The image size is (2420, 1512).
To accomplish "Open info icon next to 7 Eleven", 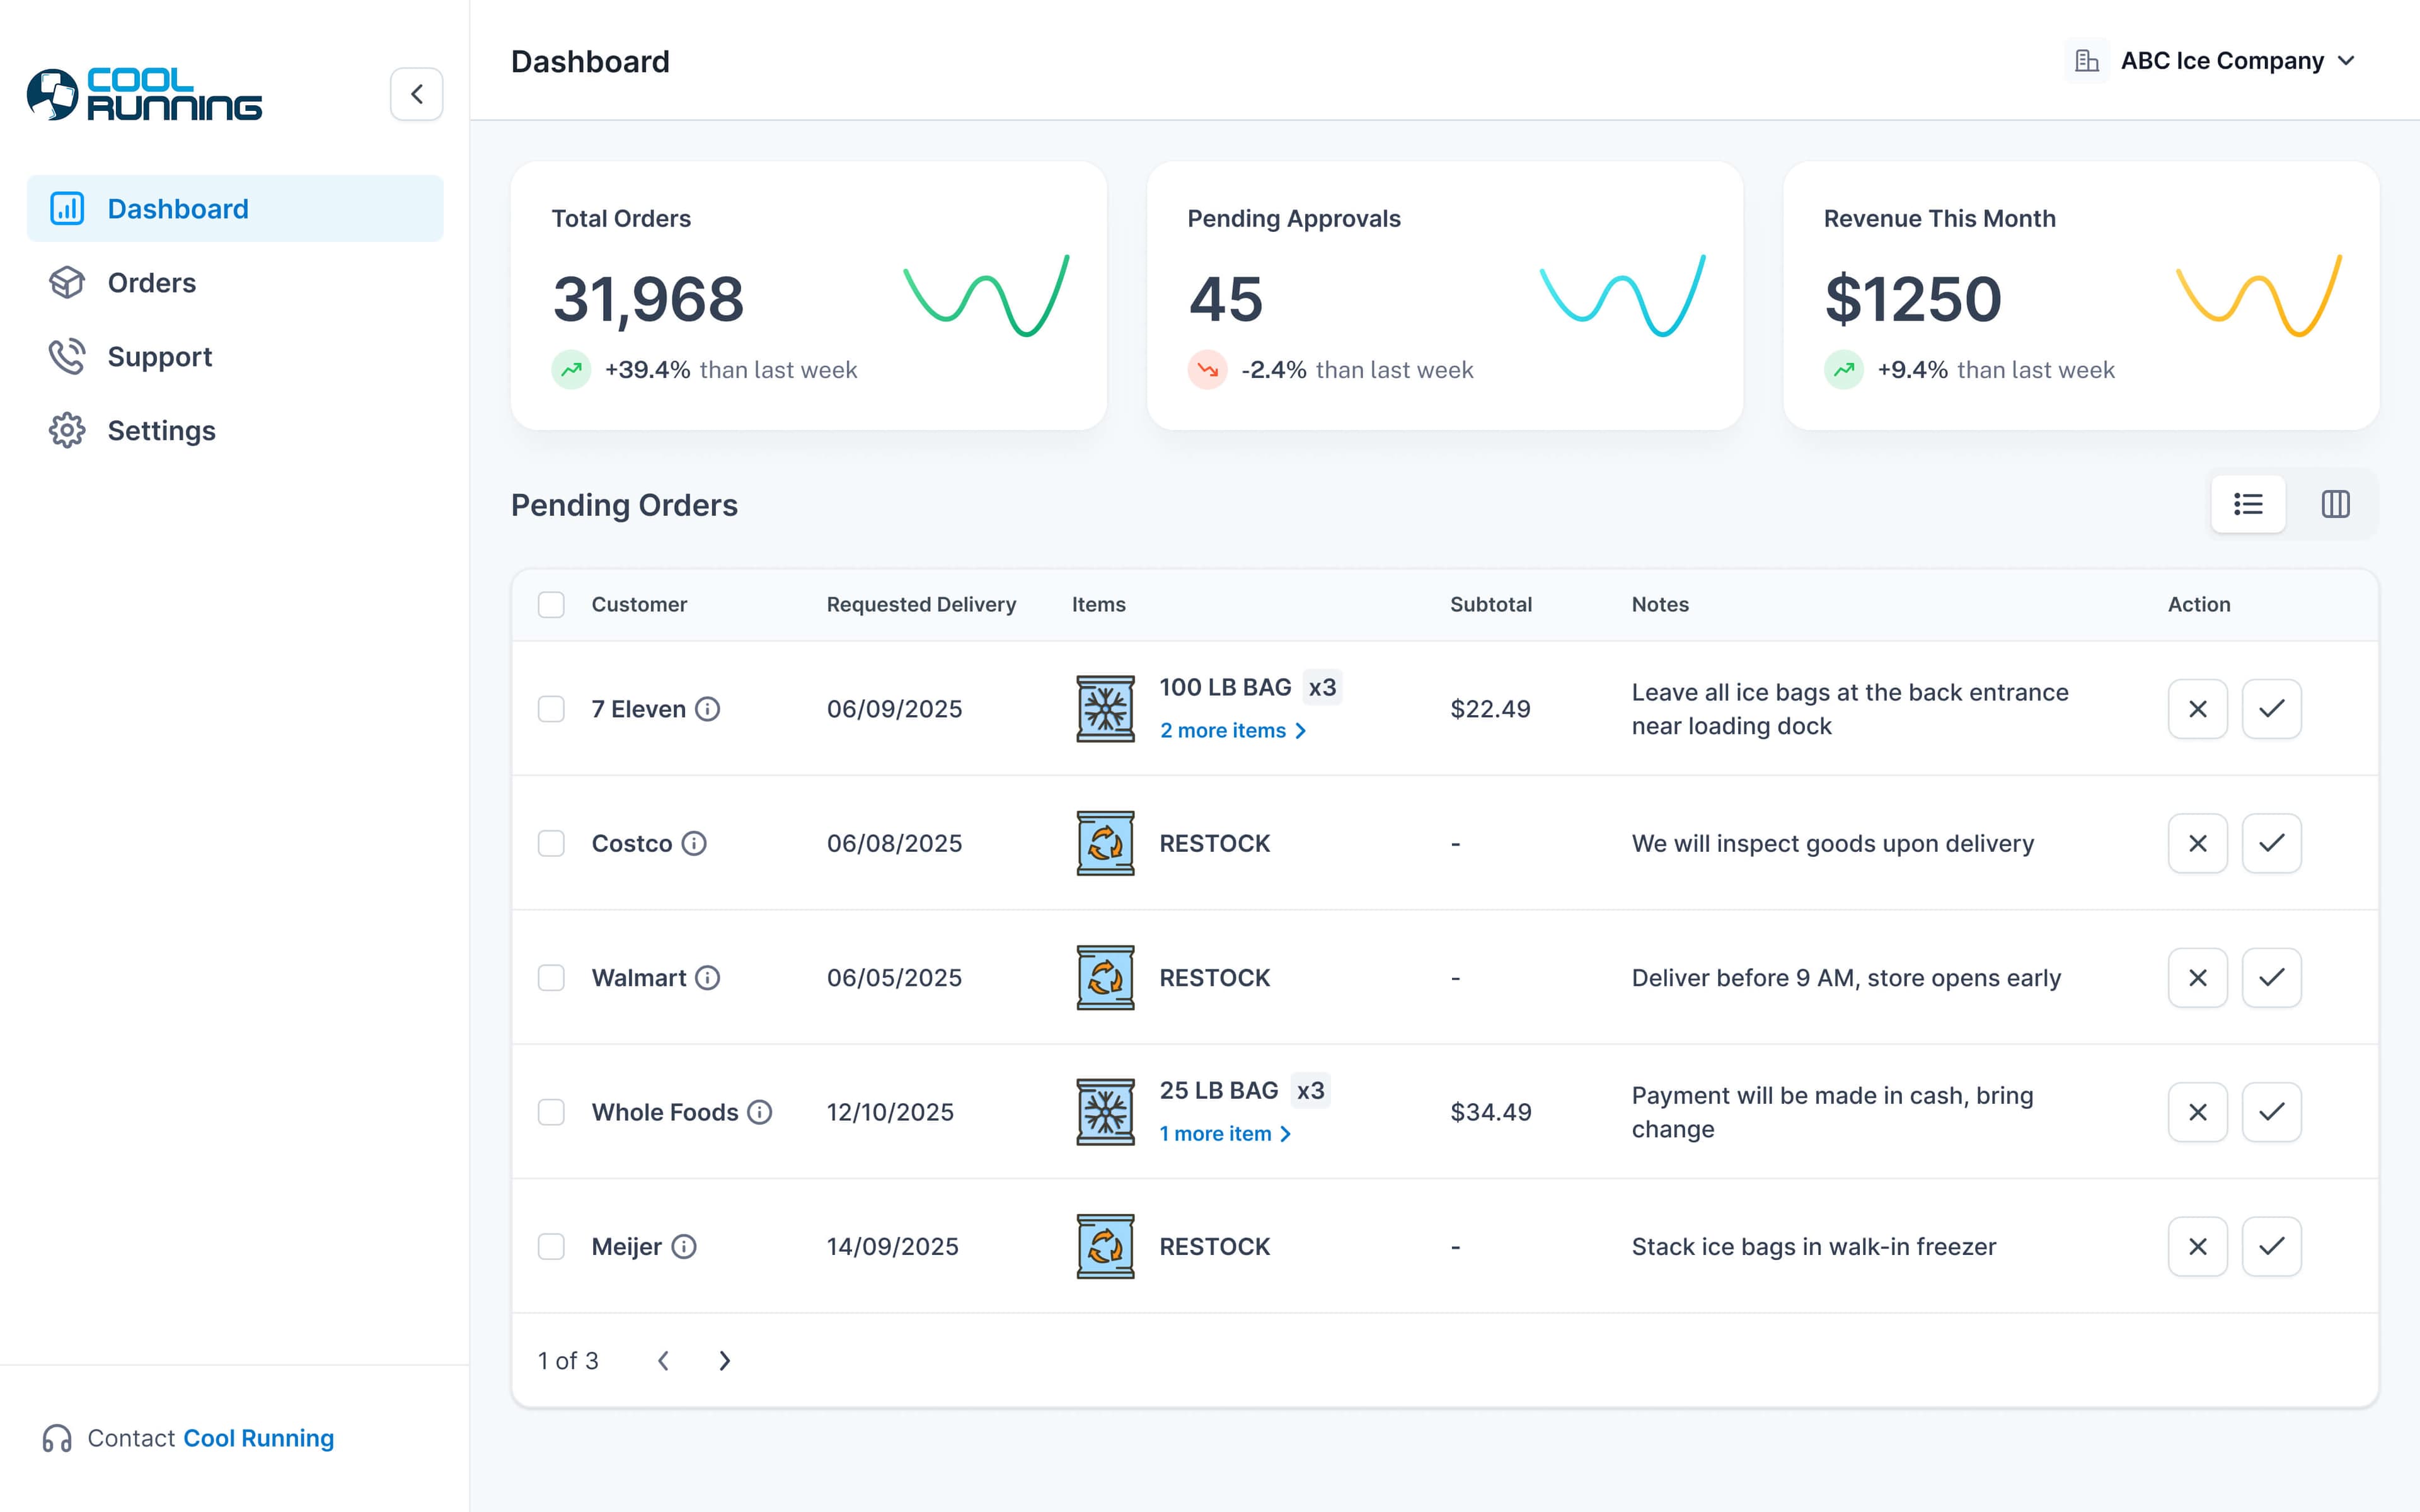I will coord(708,709).
